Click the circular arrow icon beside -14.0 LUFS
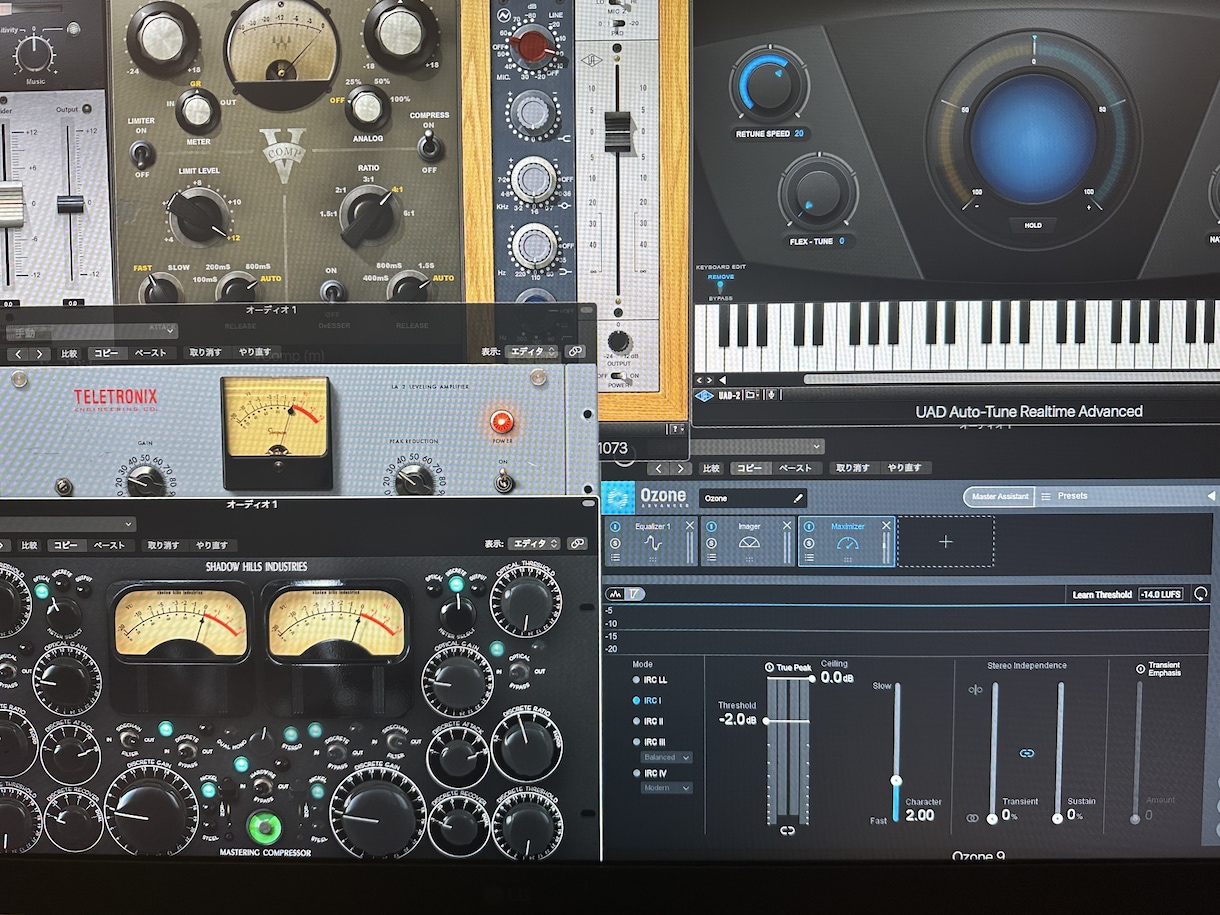This screenshot has width=1220, height=915. coord(1200,593)
